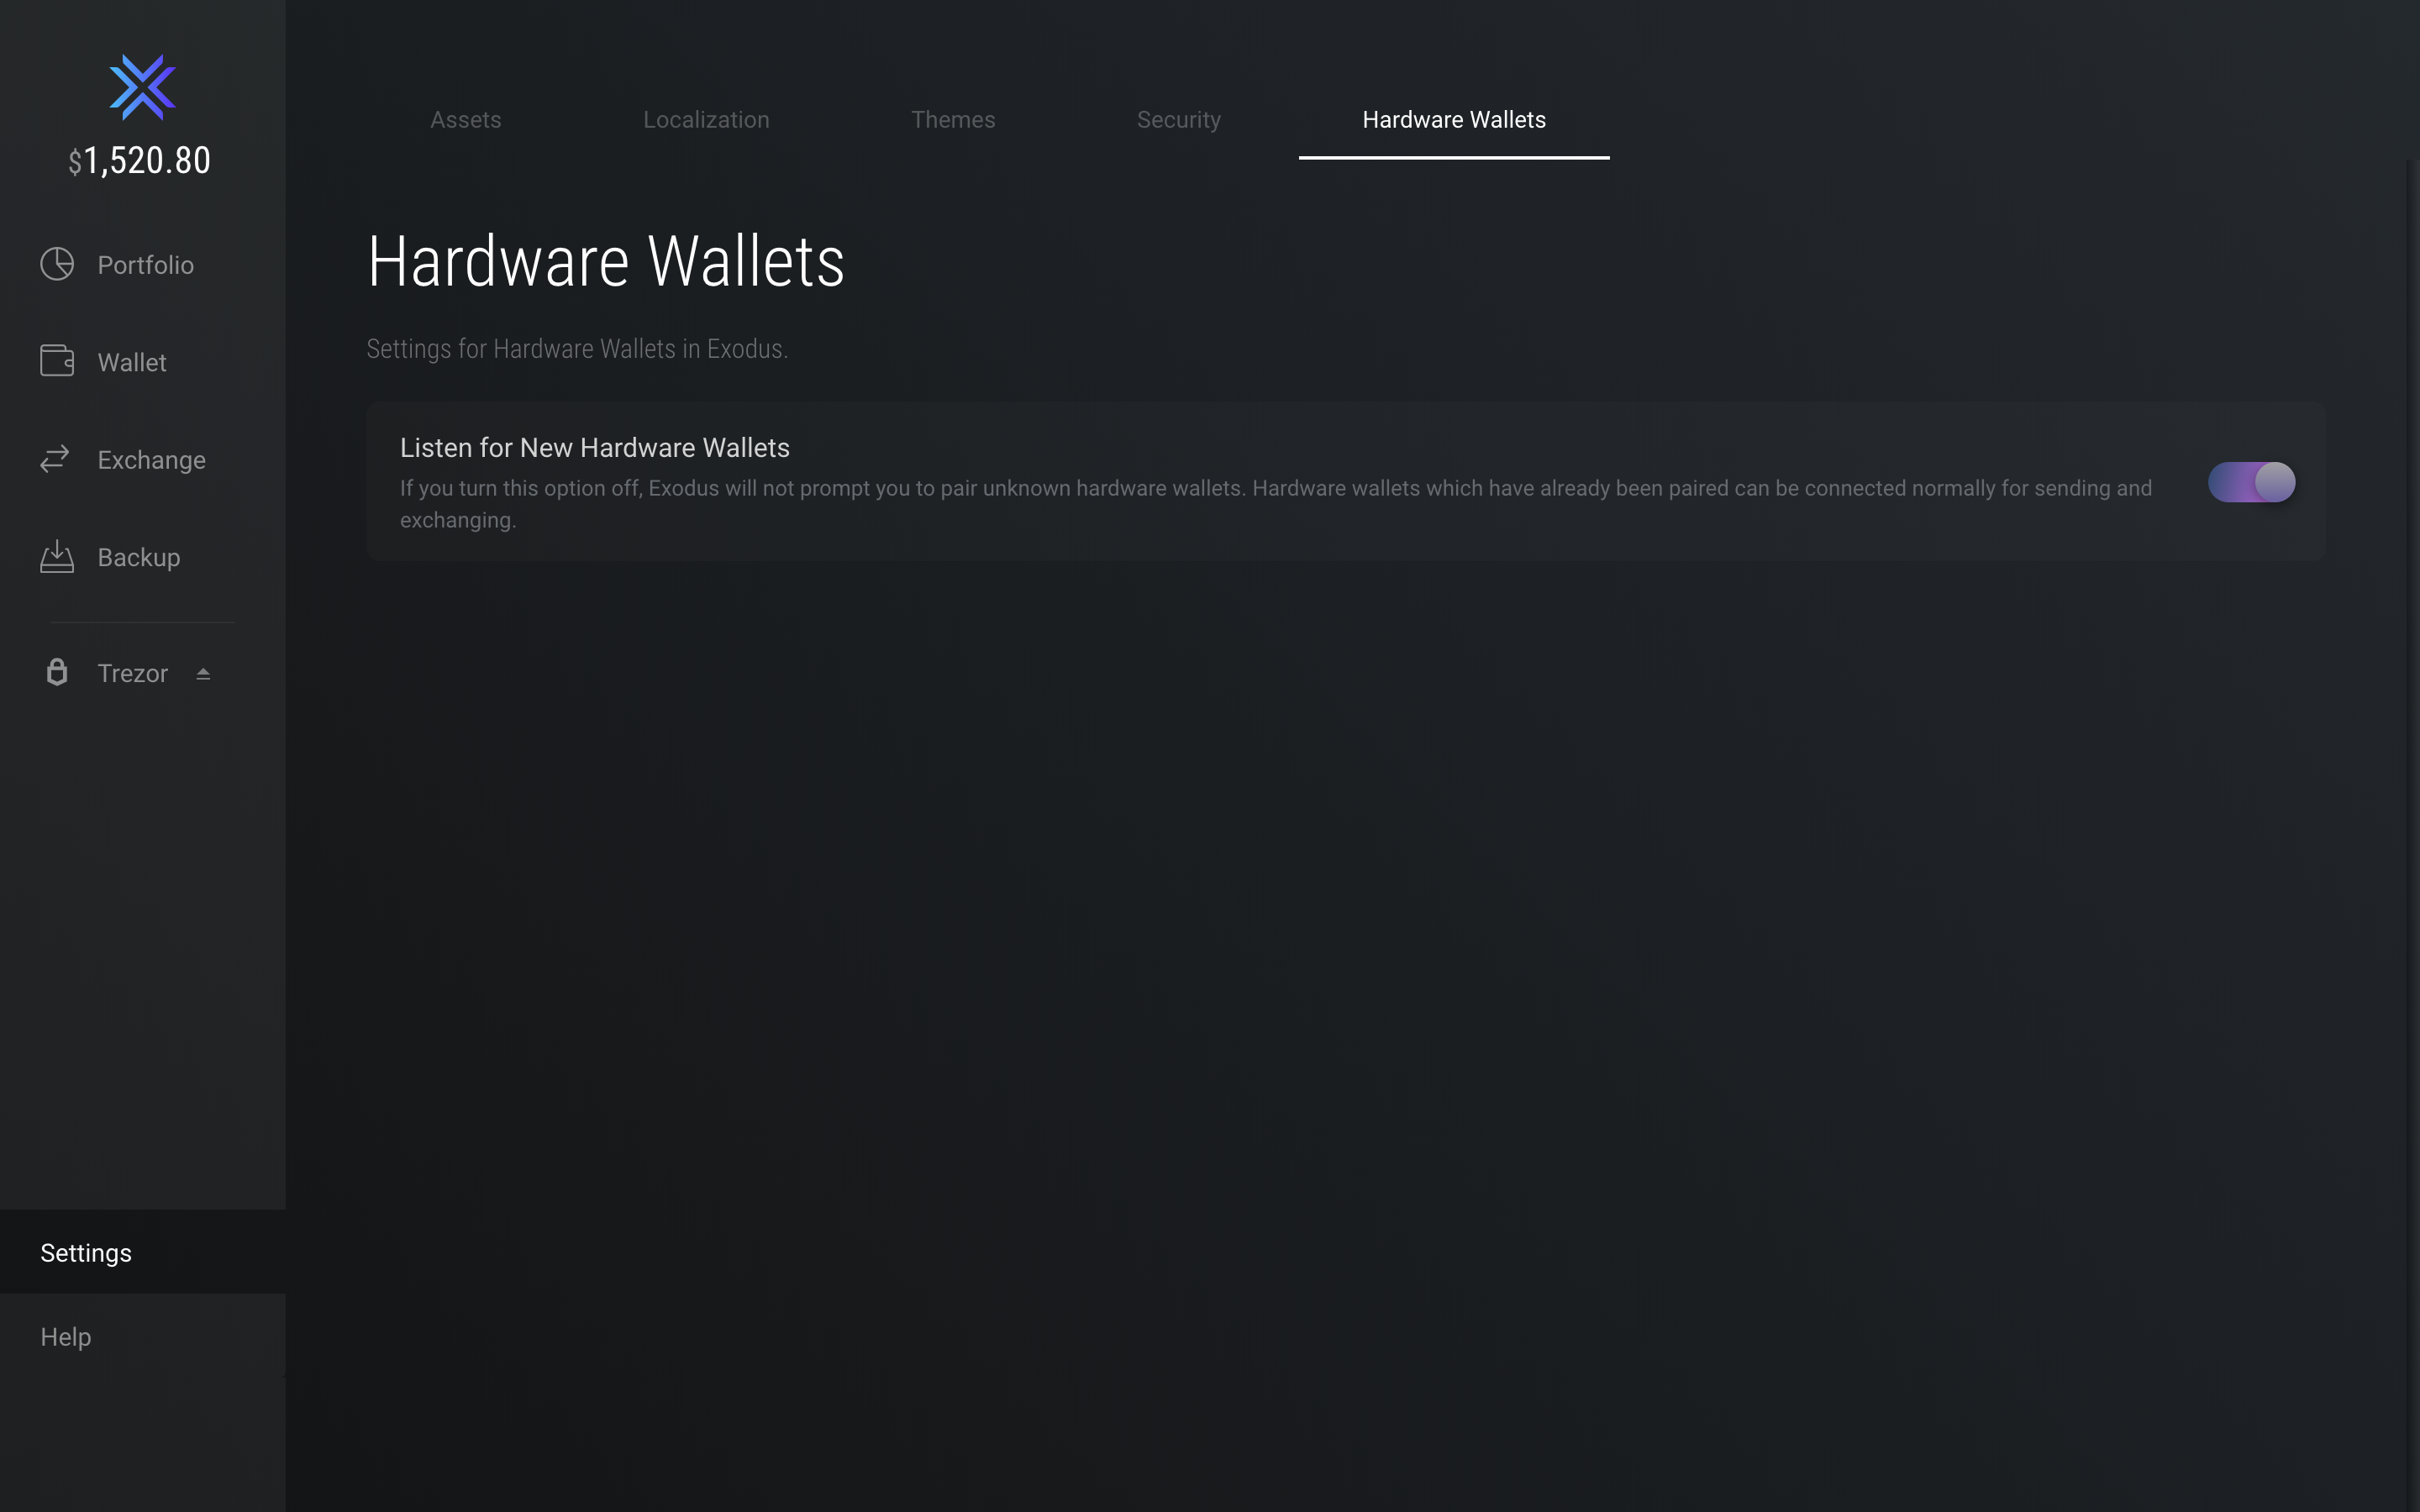Click the Exchange arrows icon
This screenshot has width=2420, height=1512.
point(55,459)
